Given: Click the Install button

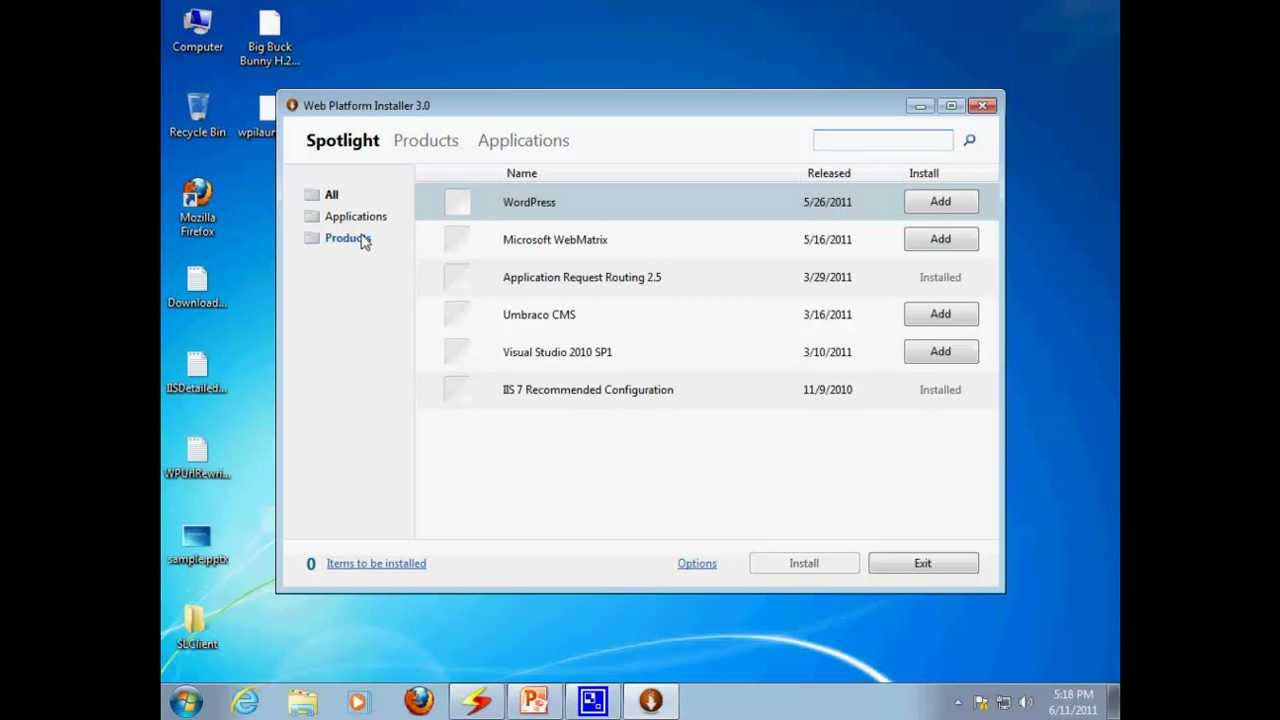Looking at the screenshot, I should 804,563.
